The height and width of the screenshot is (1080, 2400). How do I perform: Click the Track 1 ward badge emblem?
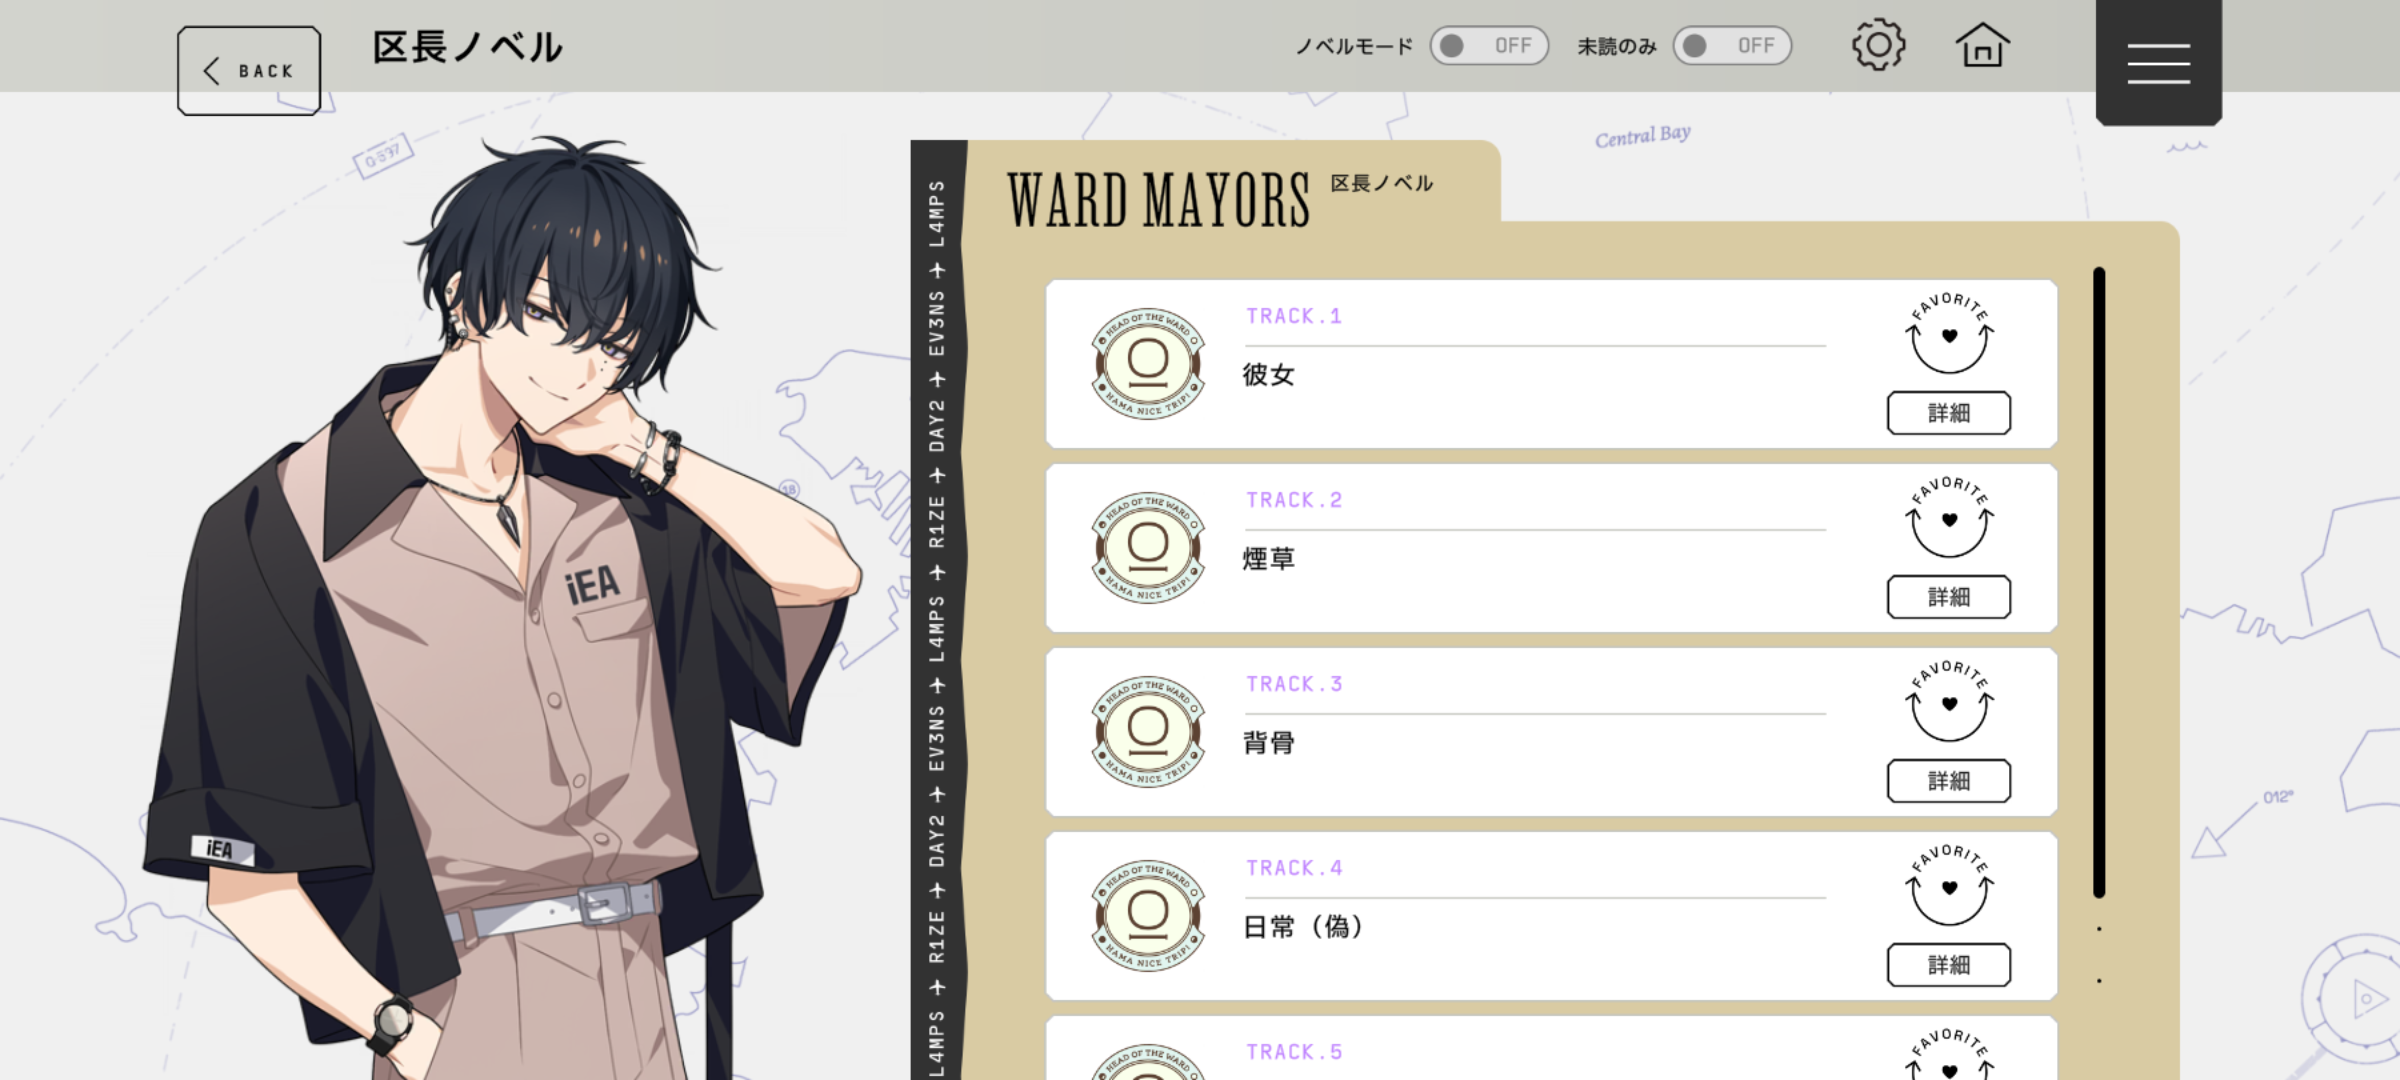click(1148, 364)
